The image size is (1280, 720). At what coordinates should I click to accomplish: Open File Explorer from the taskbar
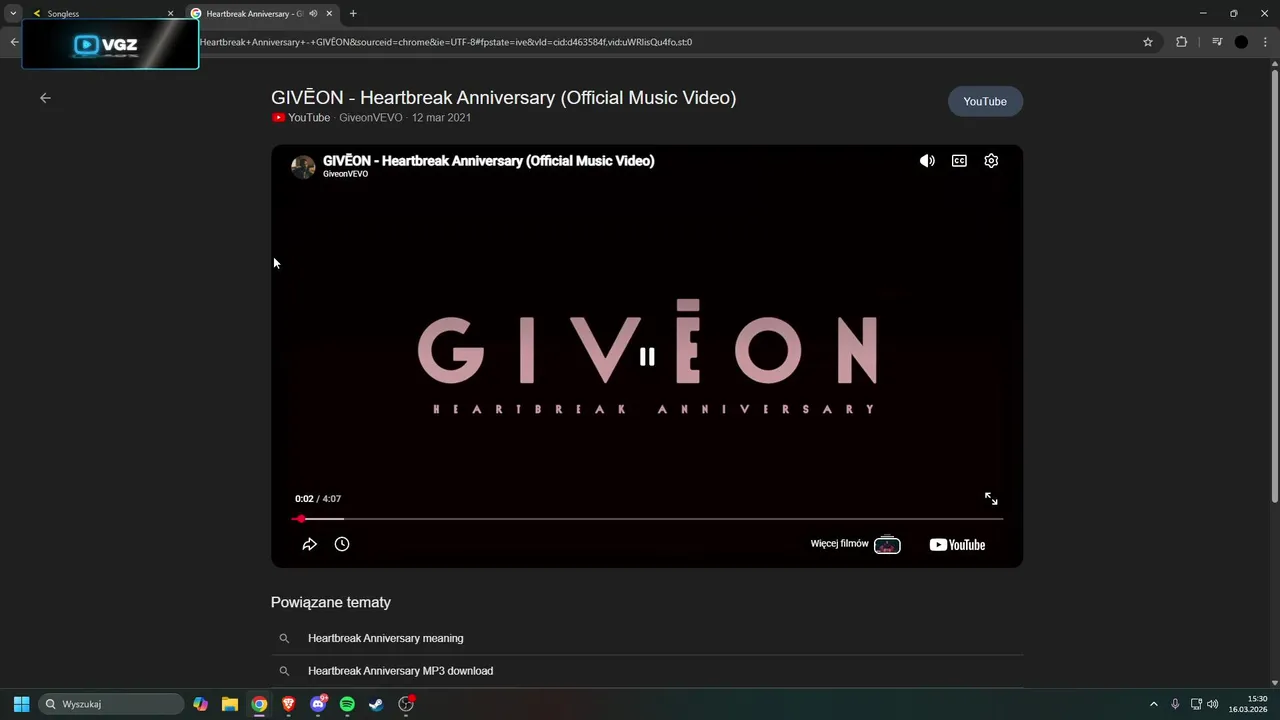click(230, 704)
